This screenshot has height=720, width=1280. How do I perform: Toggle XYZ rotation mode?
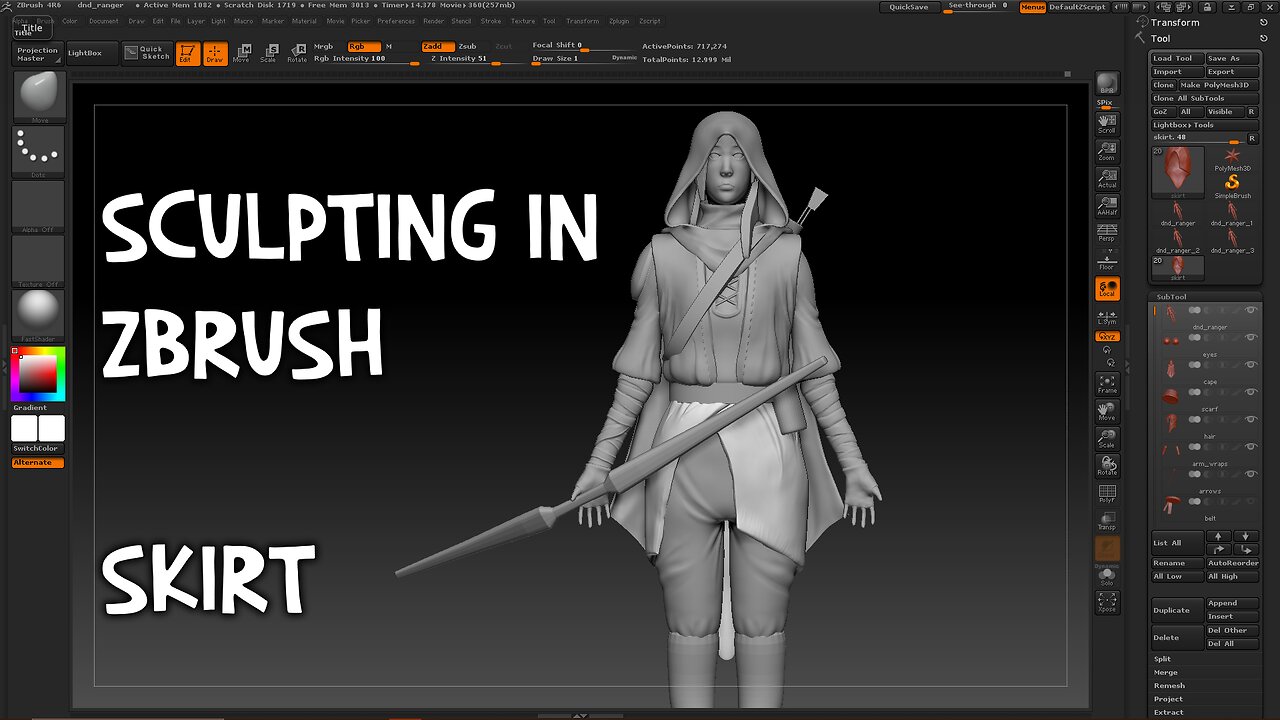click(x=1107, y=337)
